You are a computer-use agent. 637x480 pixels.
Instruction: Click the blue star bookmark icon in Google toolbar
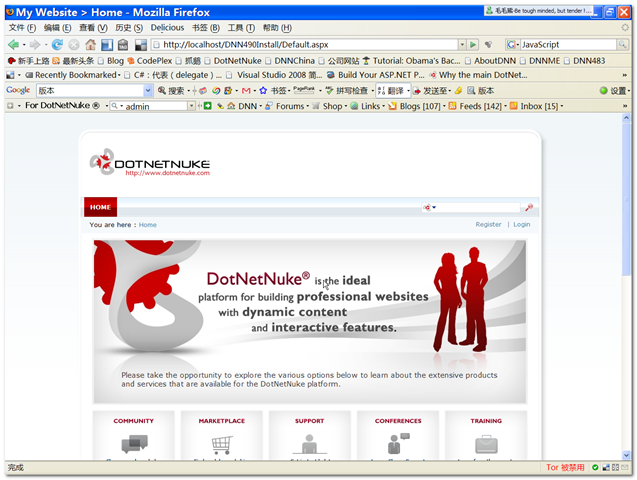(263, 91)
